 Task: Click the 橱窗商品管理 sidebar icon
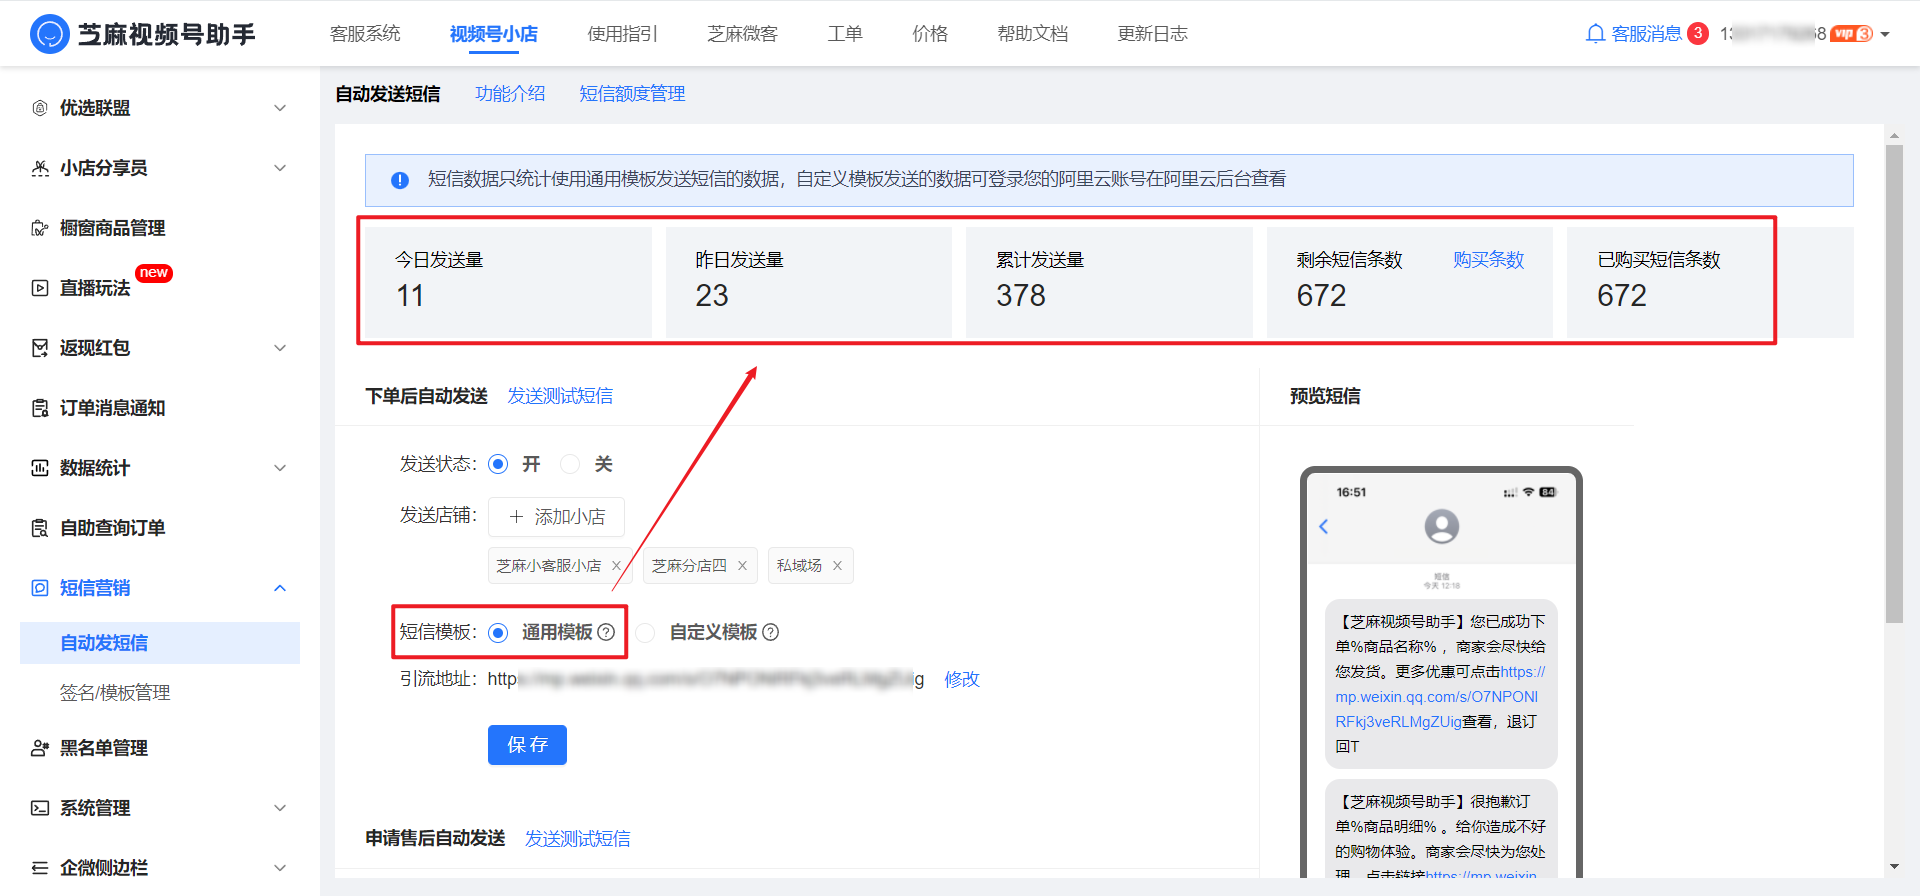click(x=40, y=228)
